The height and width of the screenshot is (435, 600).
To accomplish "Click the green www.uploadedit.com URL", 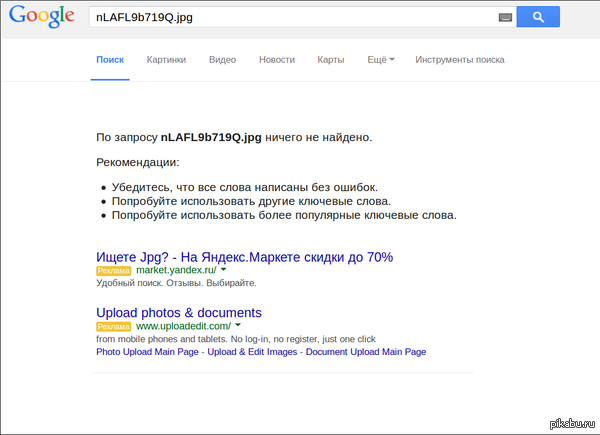I will (183, 326).
